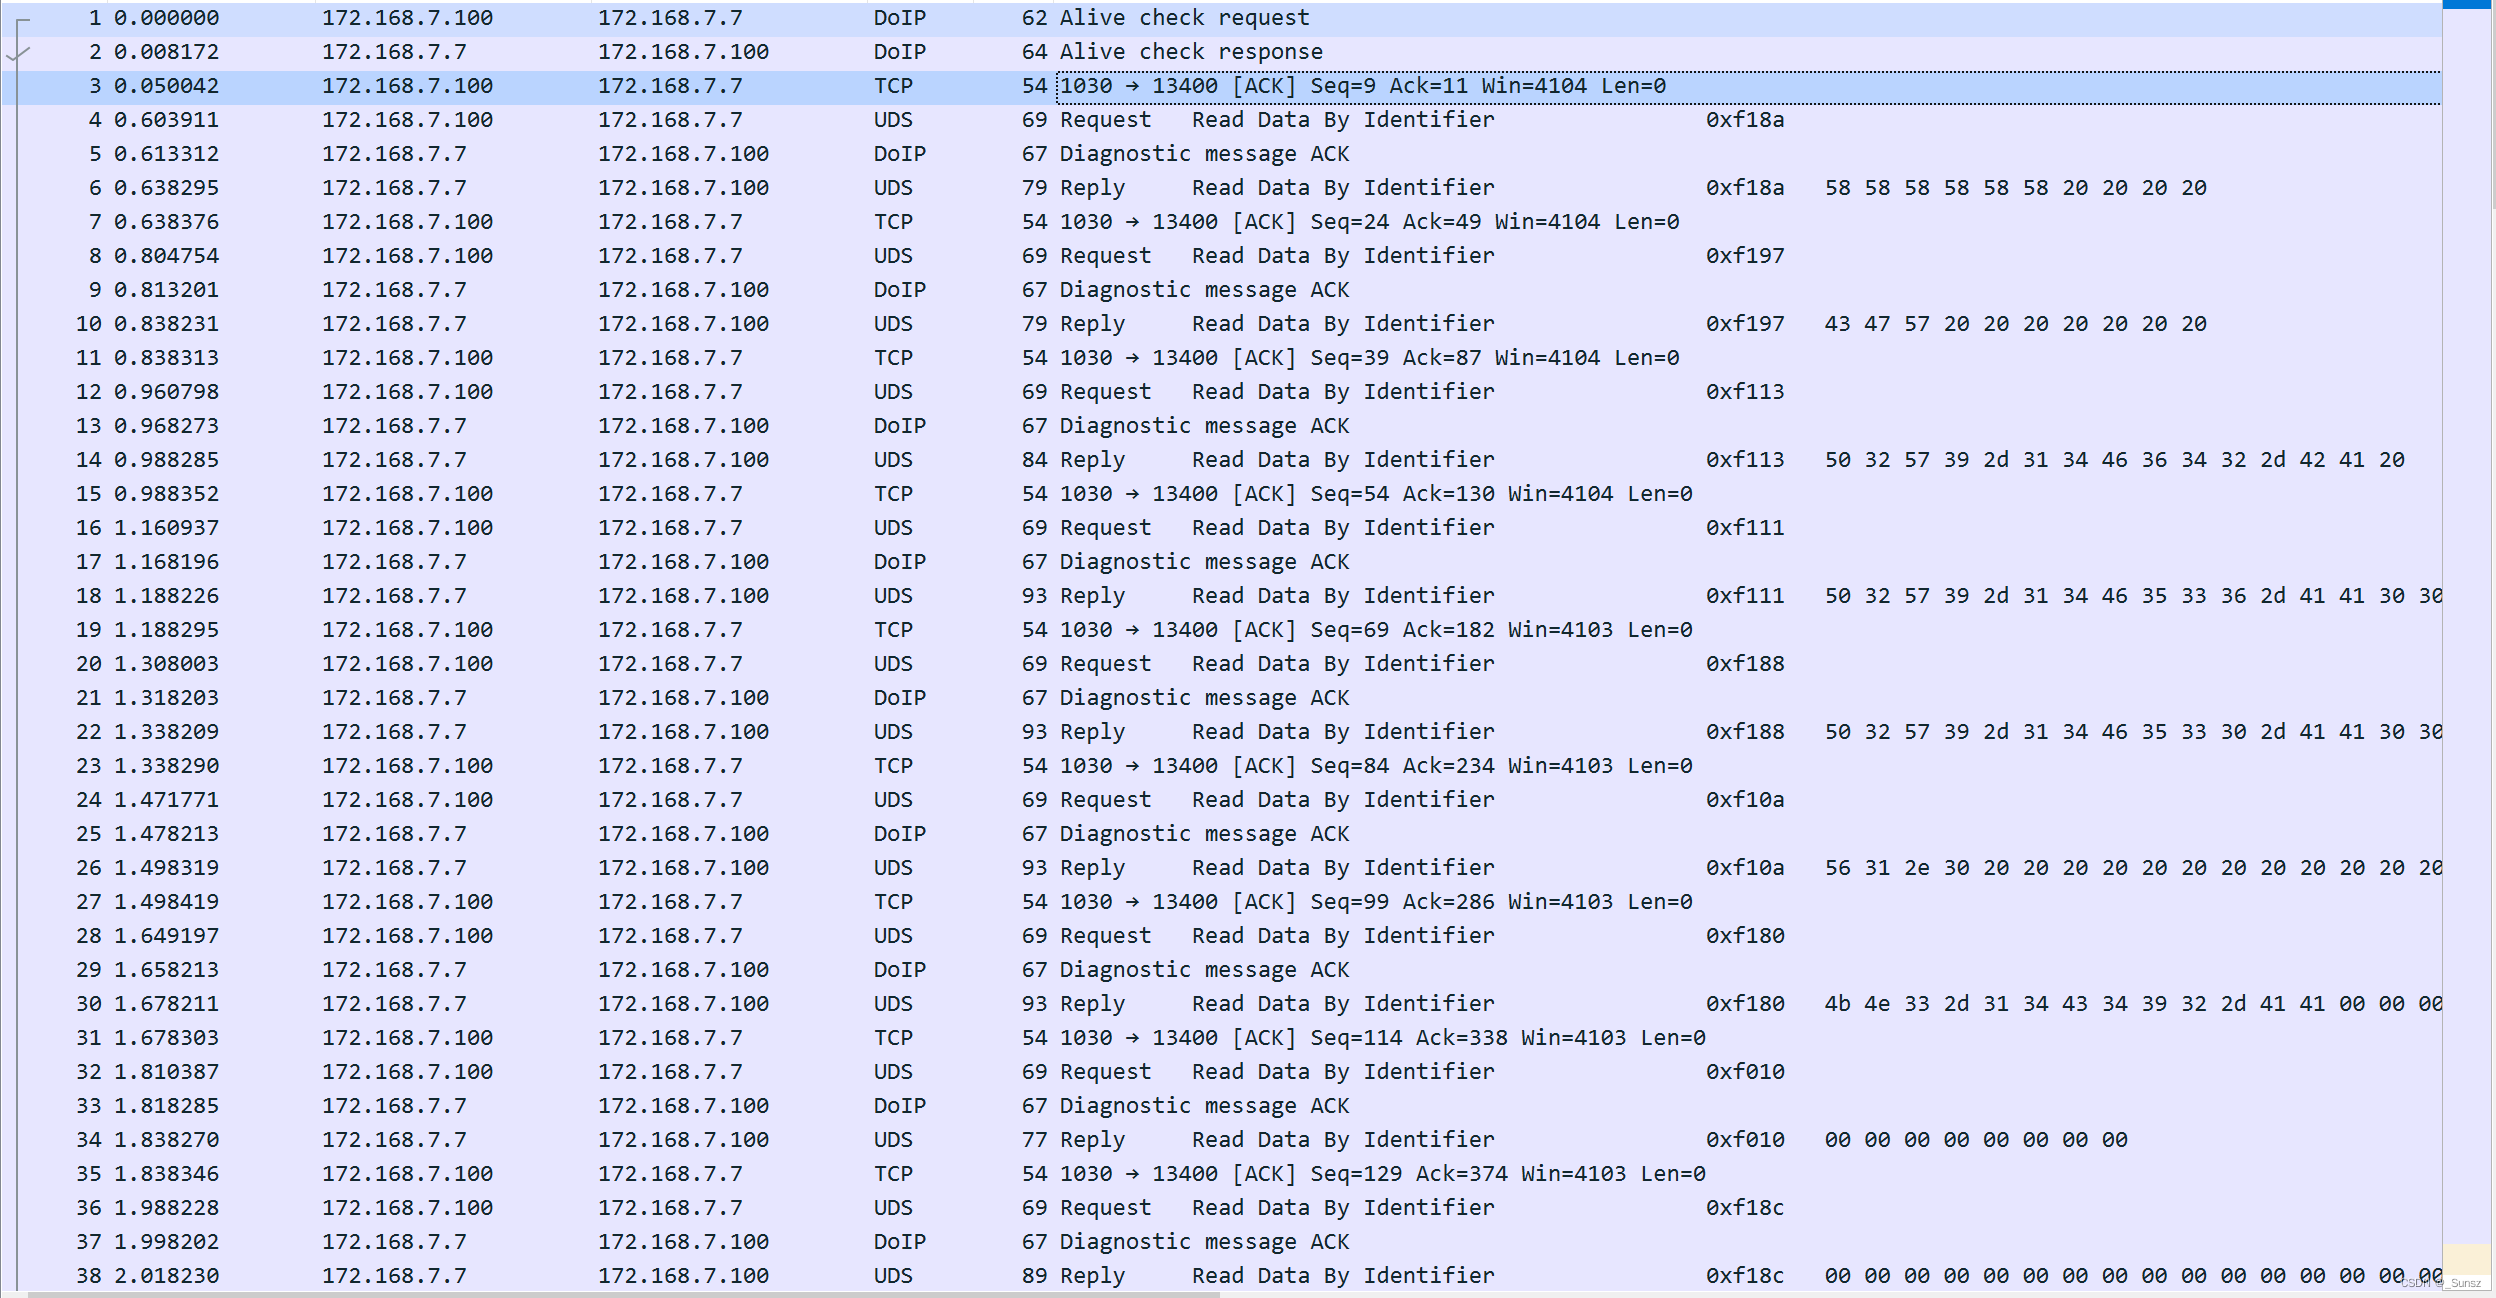Viewport: 2496px width, 1298px height.
Task: Click the related-packet bracket marker beside packet 2
Action: [18, 54]
